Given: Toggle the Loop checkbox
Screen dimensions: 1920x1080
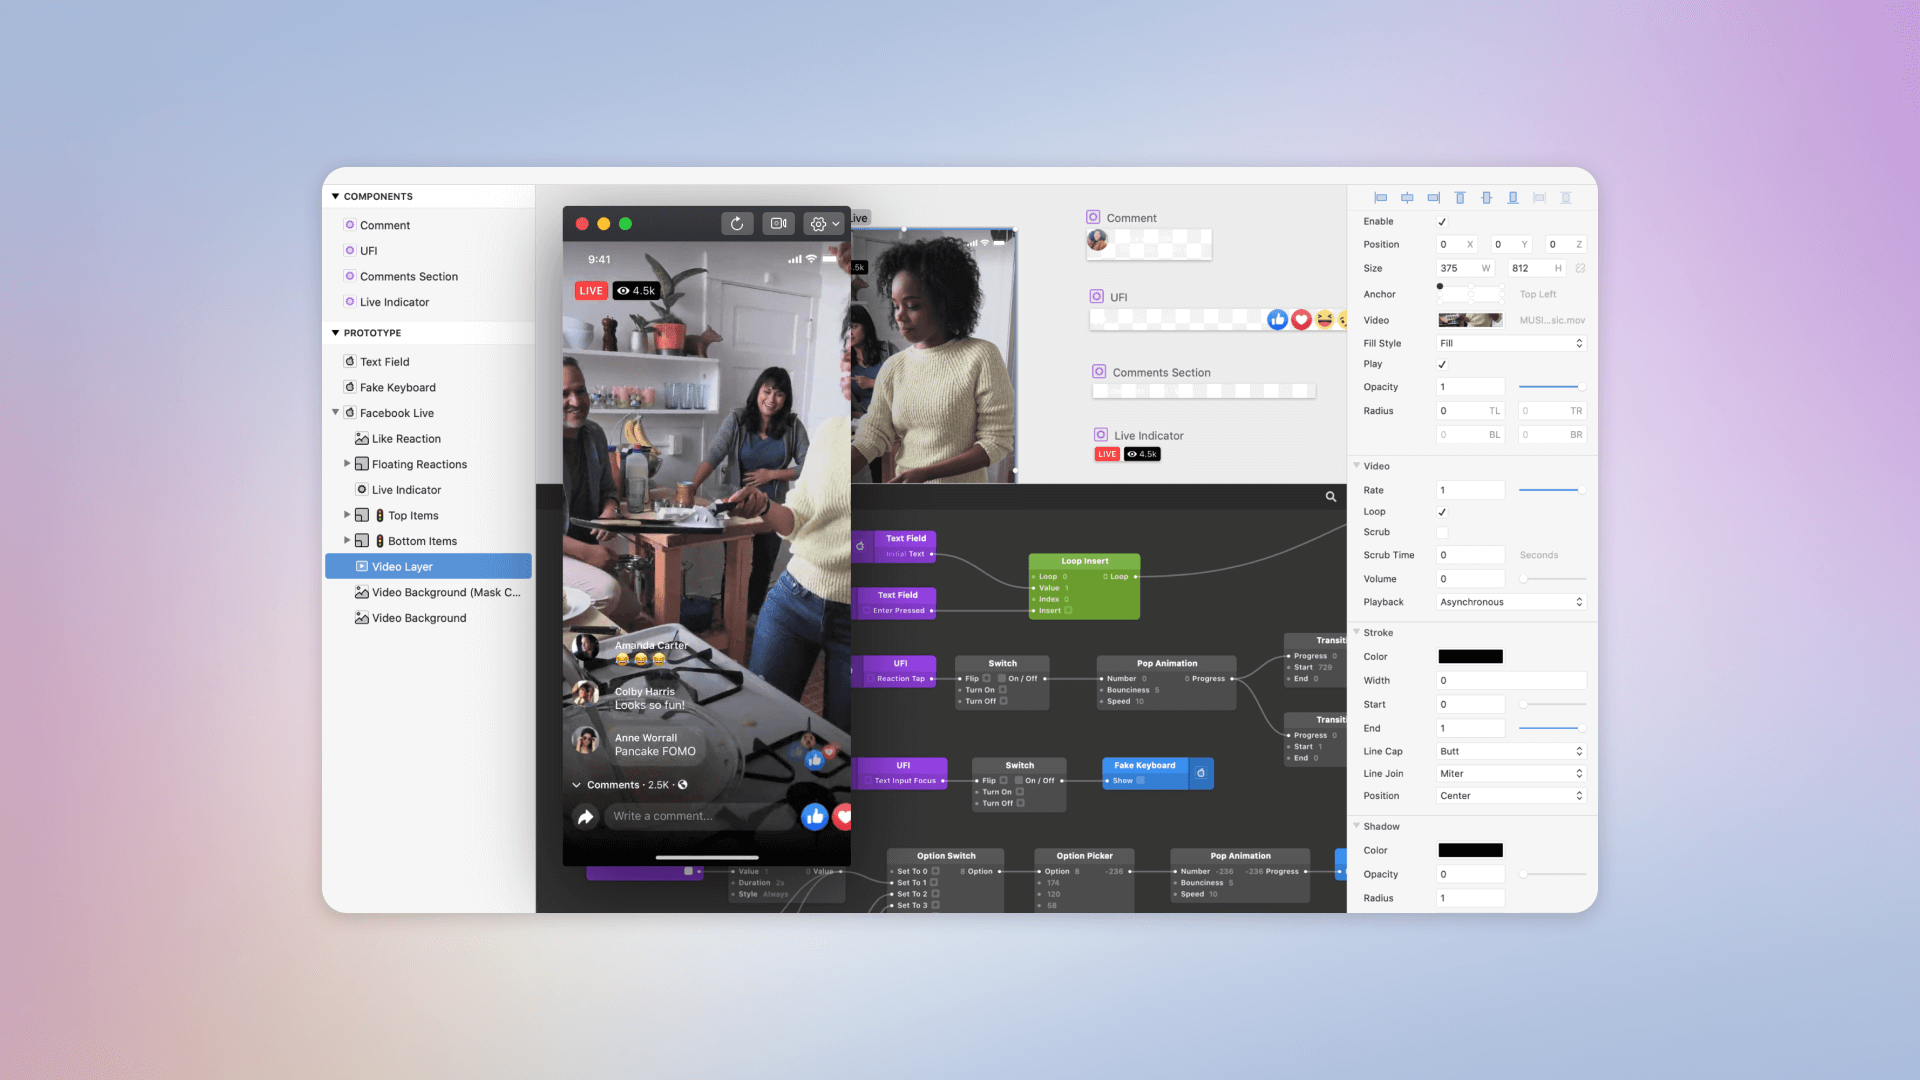Looking at the screenshot, I should (1442, 512).
